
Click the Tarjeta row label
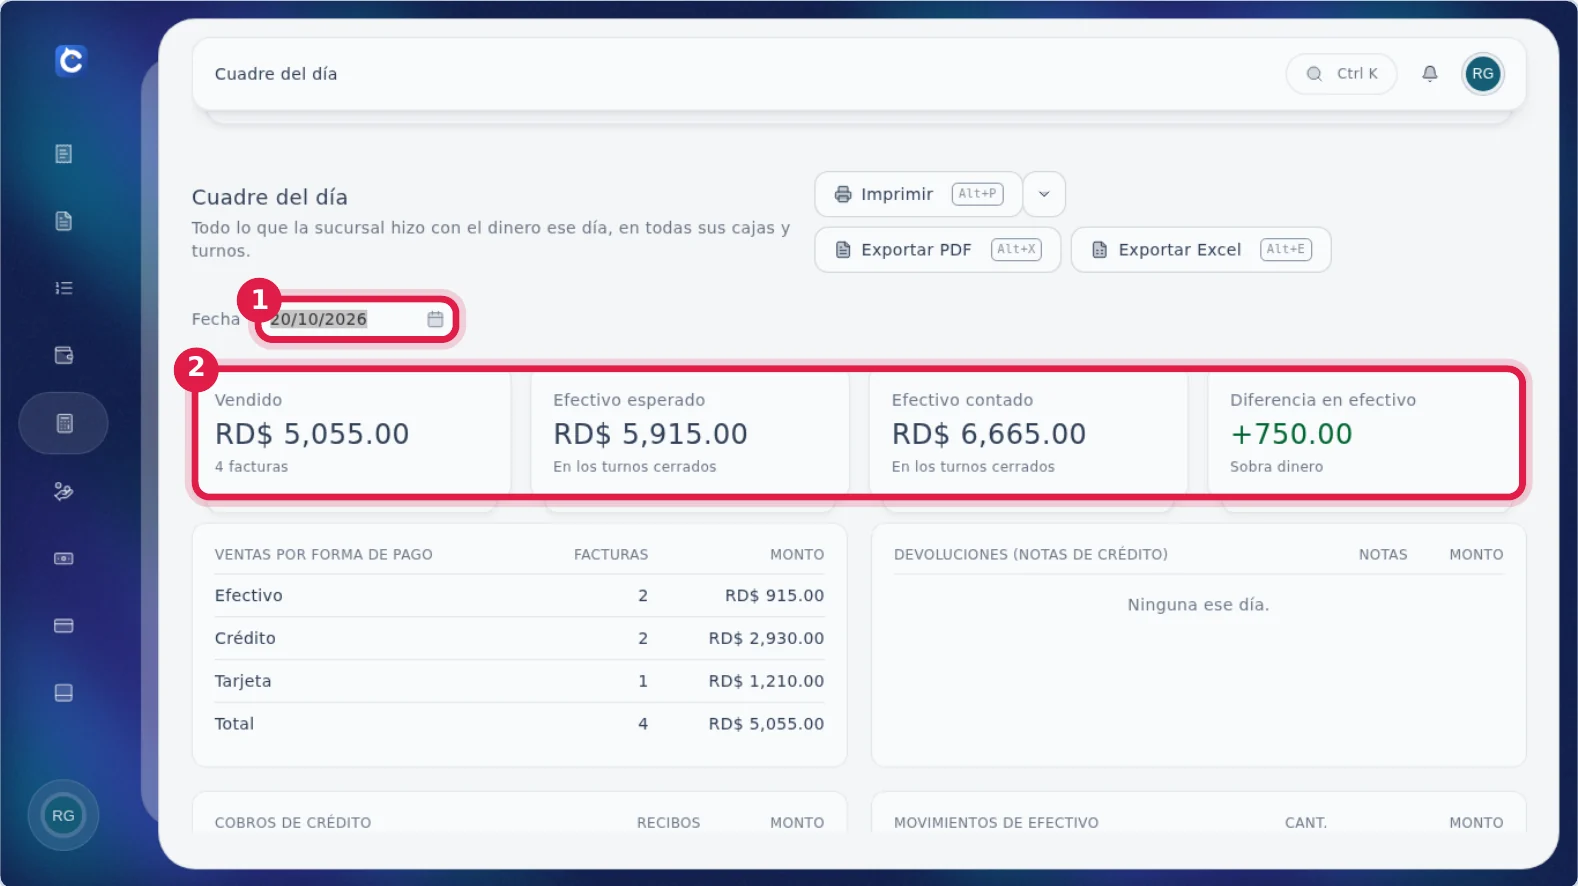[x=243, y=681]
